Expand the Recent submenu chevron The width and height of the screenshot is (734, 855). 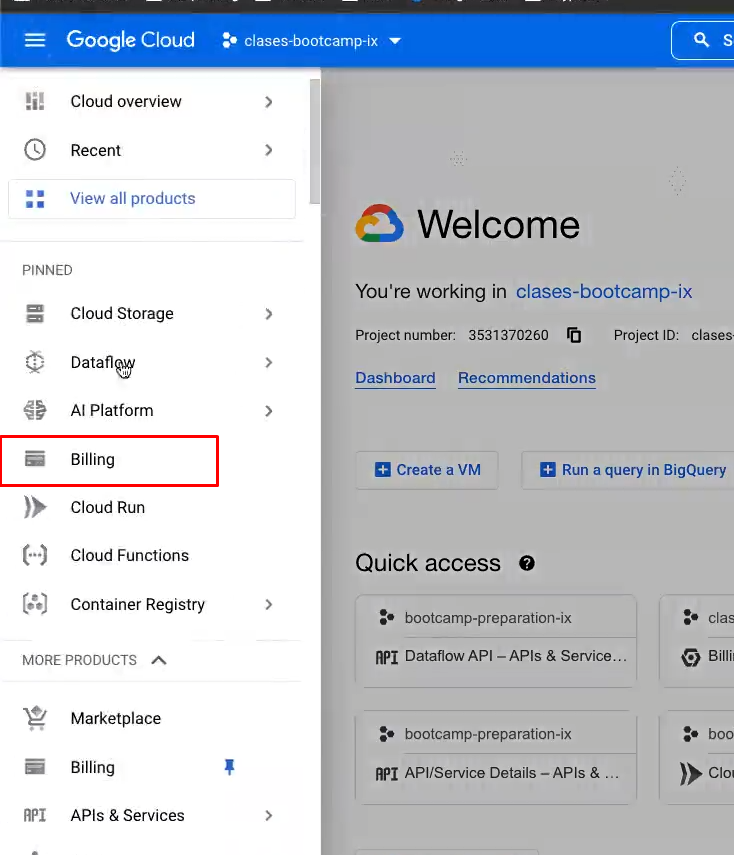(x=268, y=150)
